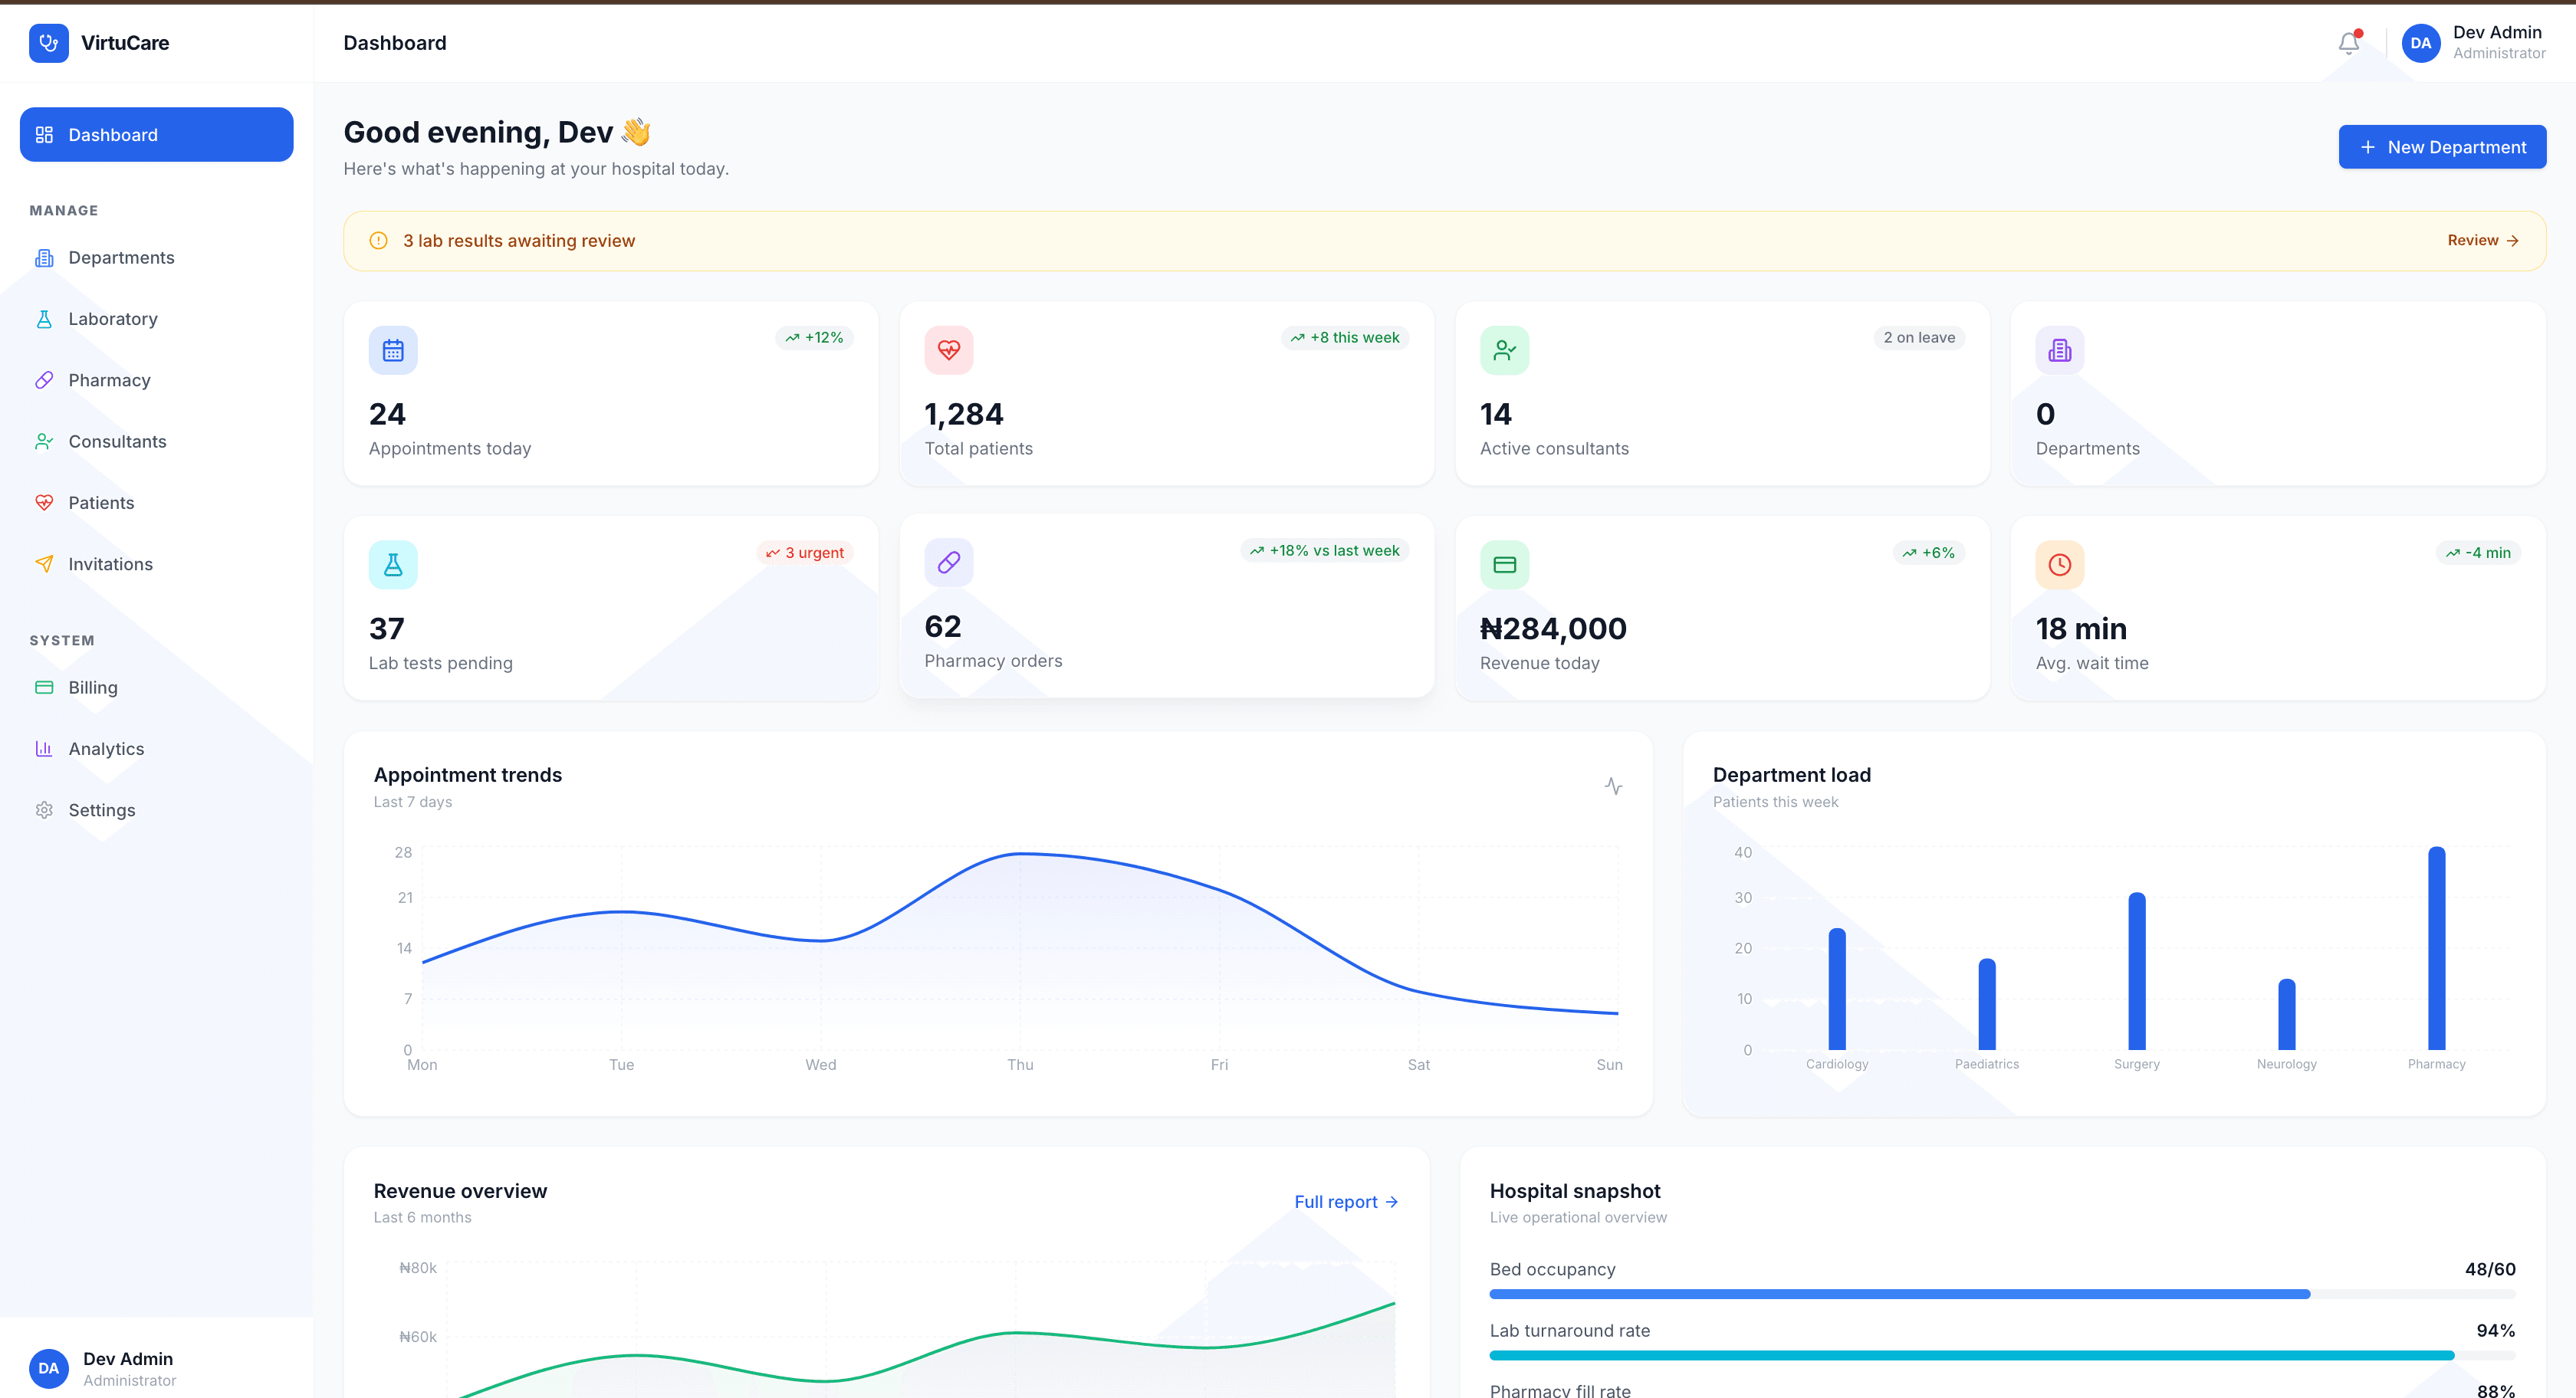Screen dimensions: 2576x1398
Task: Click the alert circle icon in lab results banner
Action: 378,241
